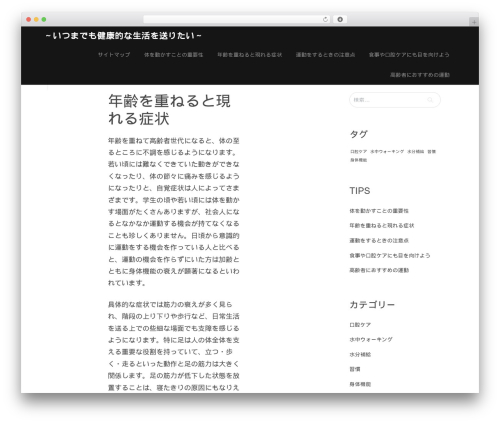The height and width of the screenshot is (423, 500).
Task: Click the browser address bar
Action: [x=237, y=19]
